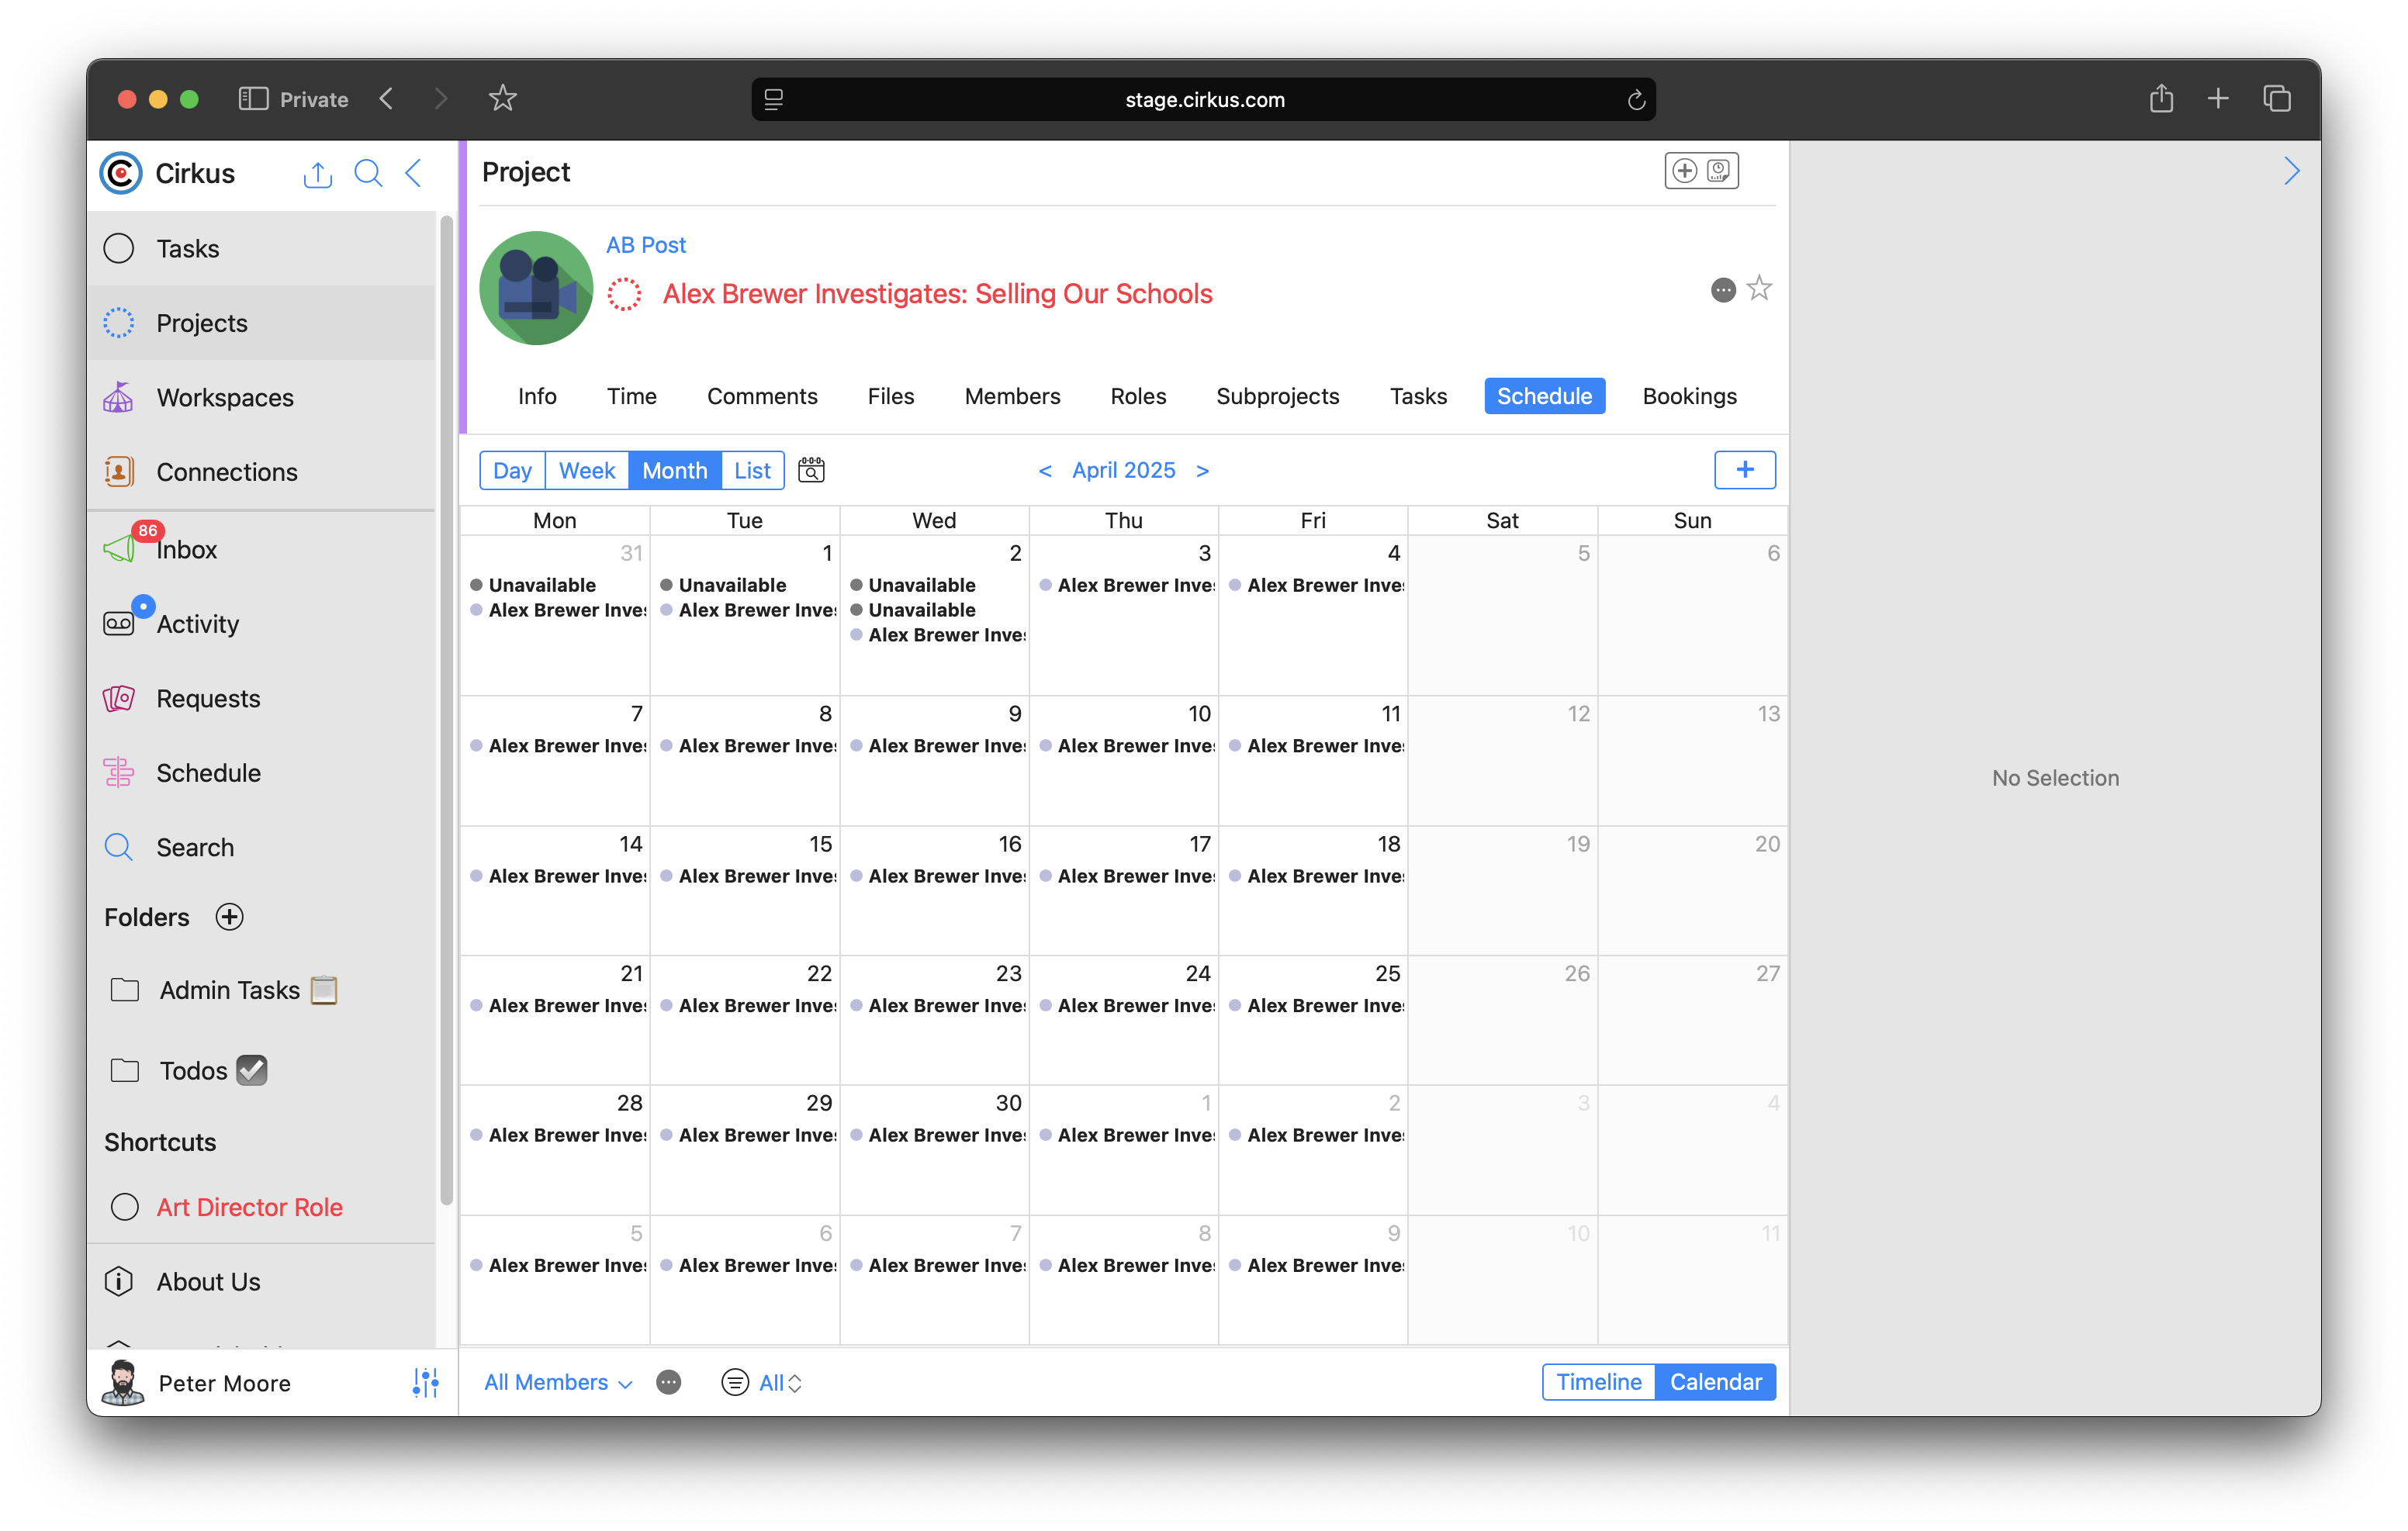Star the Alex Brewer Investigates project

(x=1759, y=289)
